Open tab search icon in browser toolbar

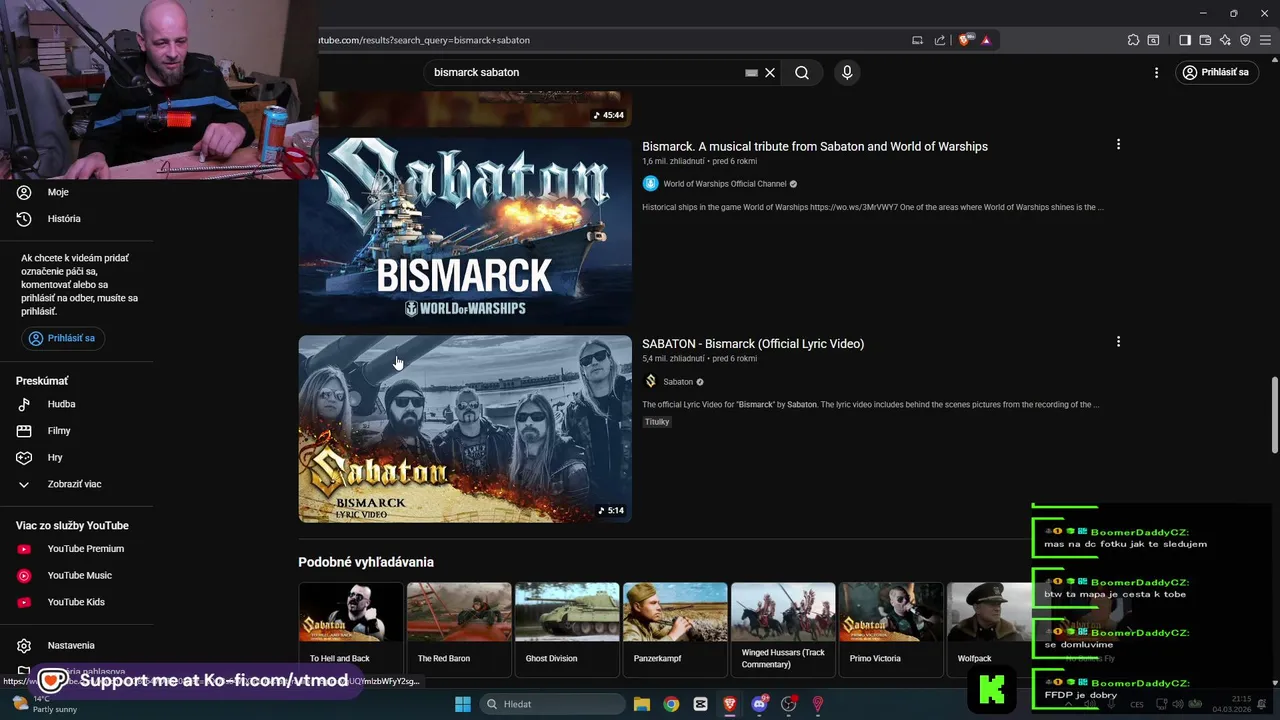(x=1153, y=40)
